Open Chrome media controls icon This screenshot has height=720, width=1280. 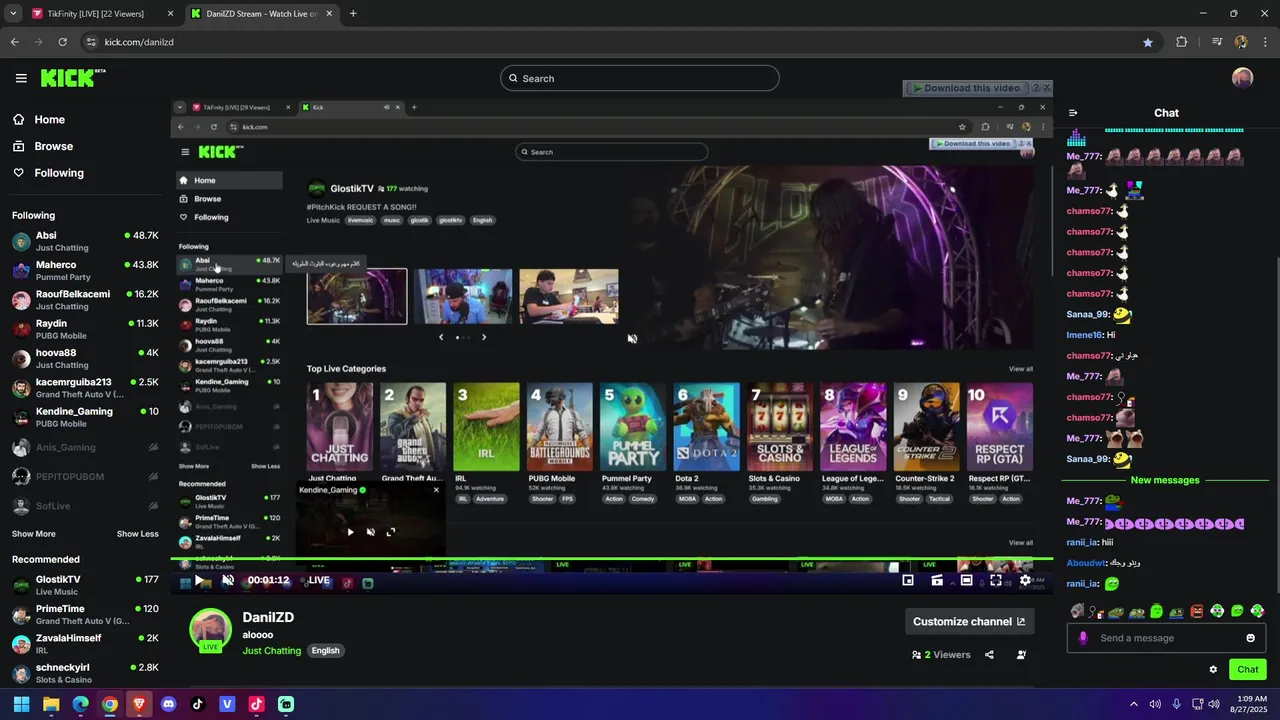(1217, 42)
